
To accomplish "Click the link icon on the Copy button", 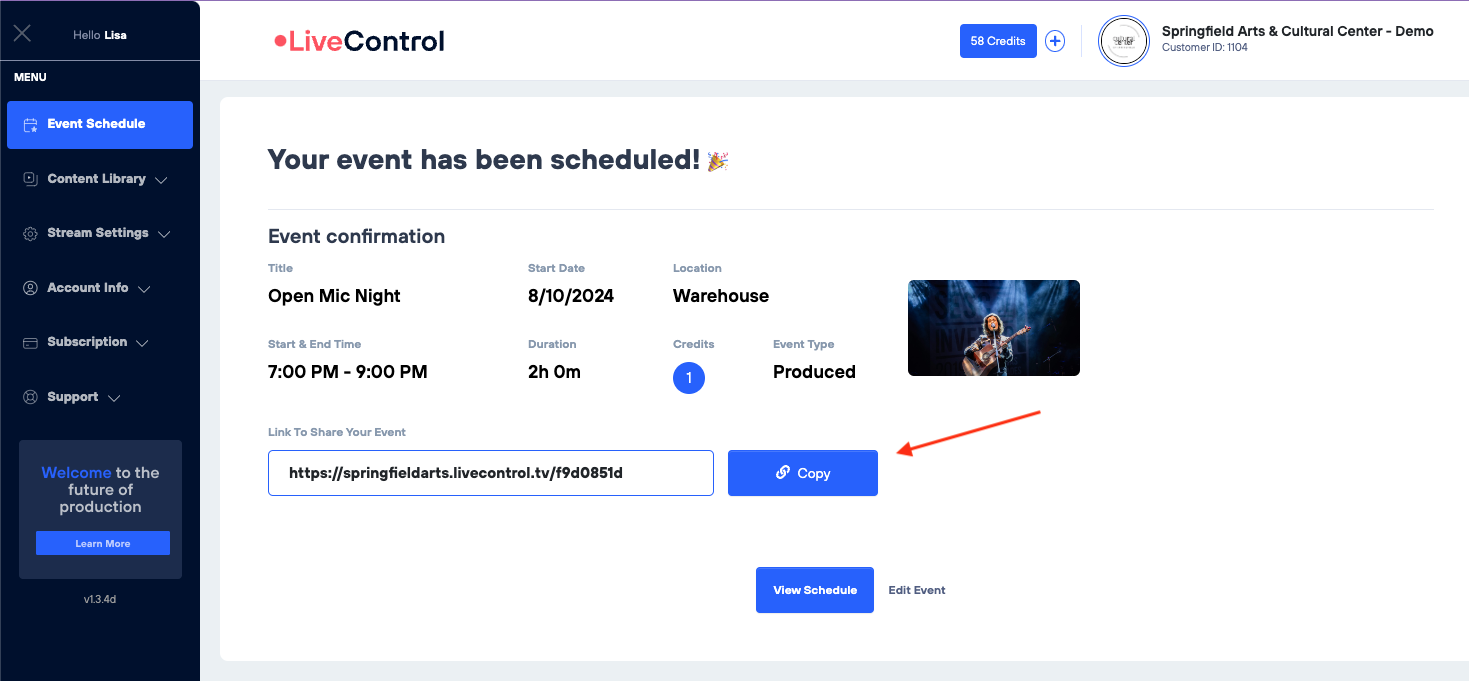I will [x=784, y=472].
